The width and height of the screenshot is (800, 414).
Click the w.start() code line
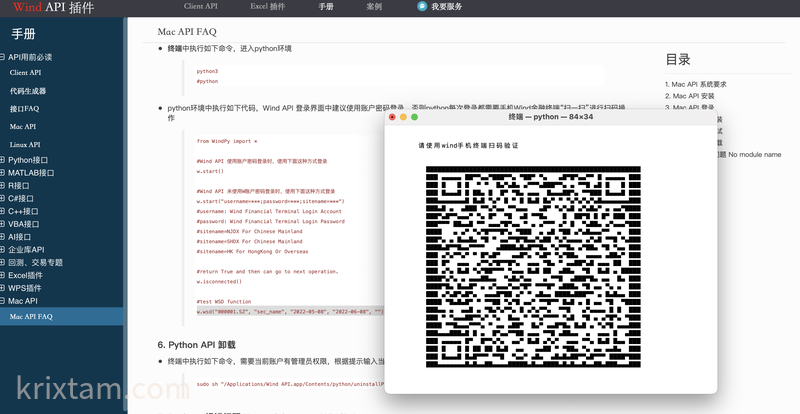(x=210, y=172)
